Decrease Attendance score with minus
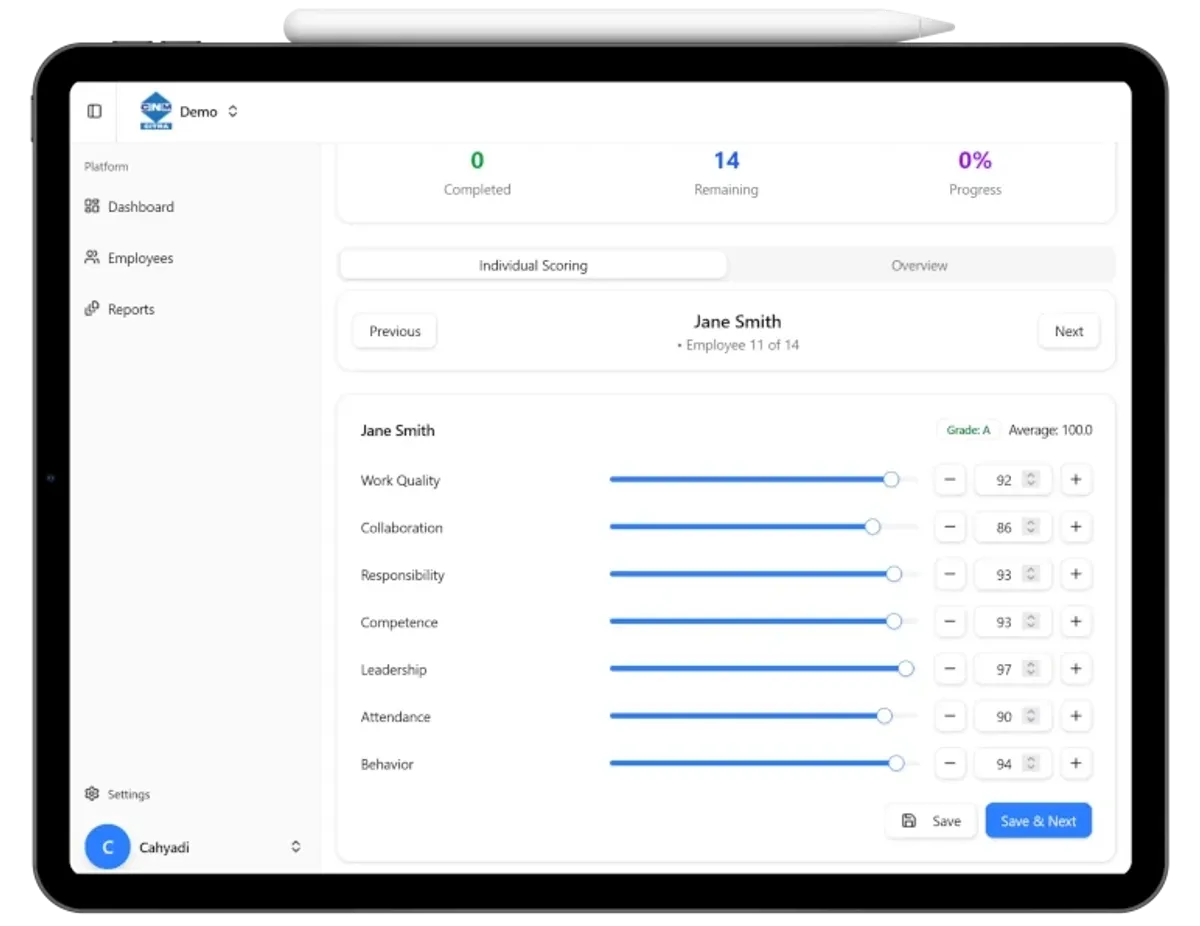This screenshot has width=1200, height=926. point(950,716)
